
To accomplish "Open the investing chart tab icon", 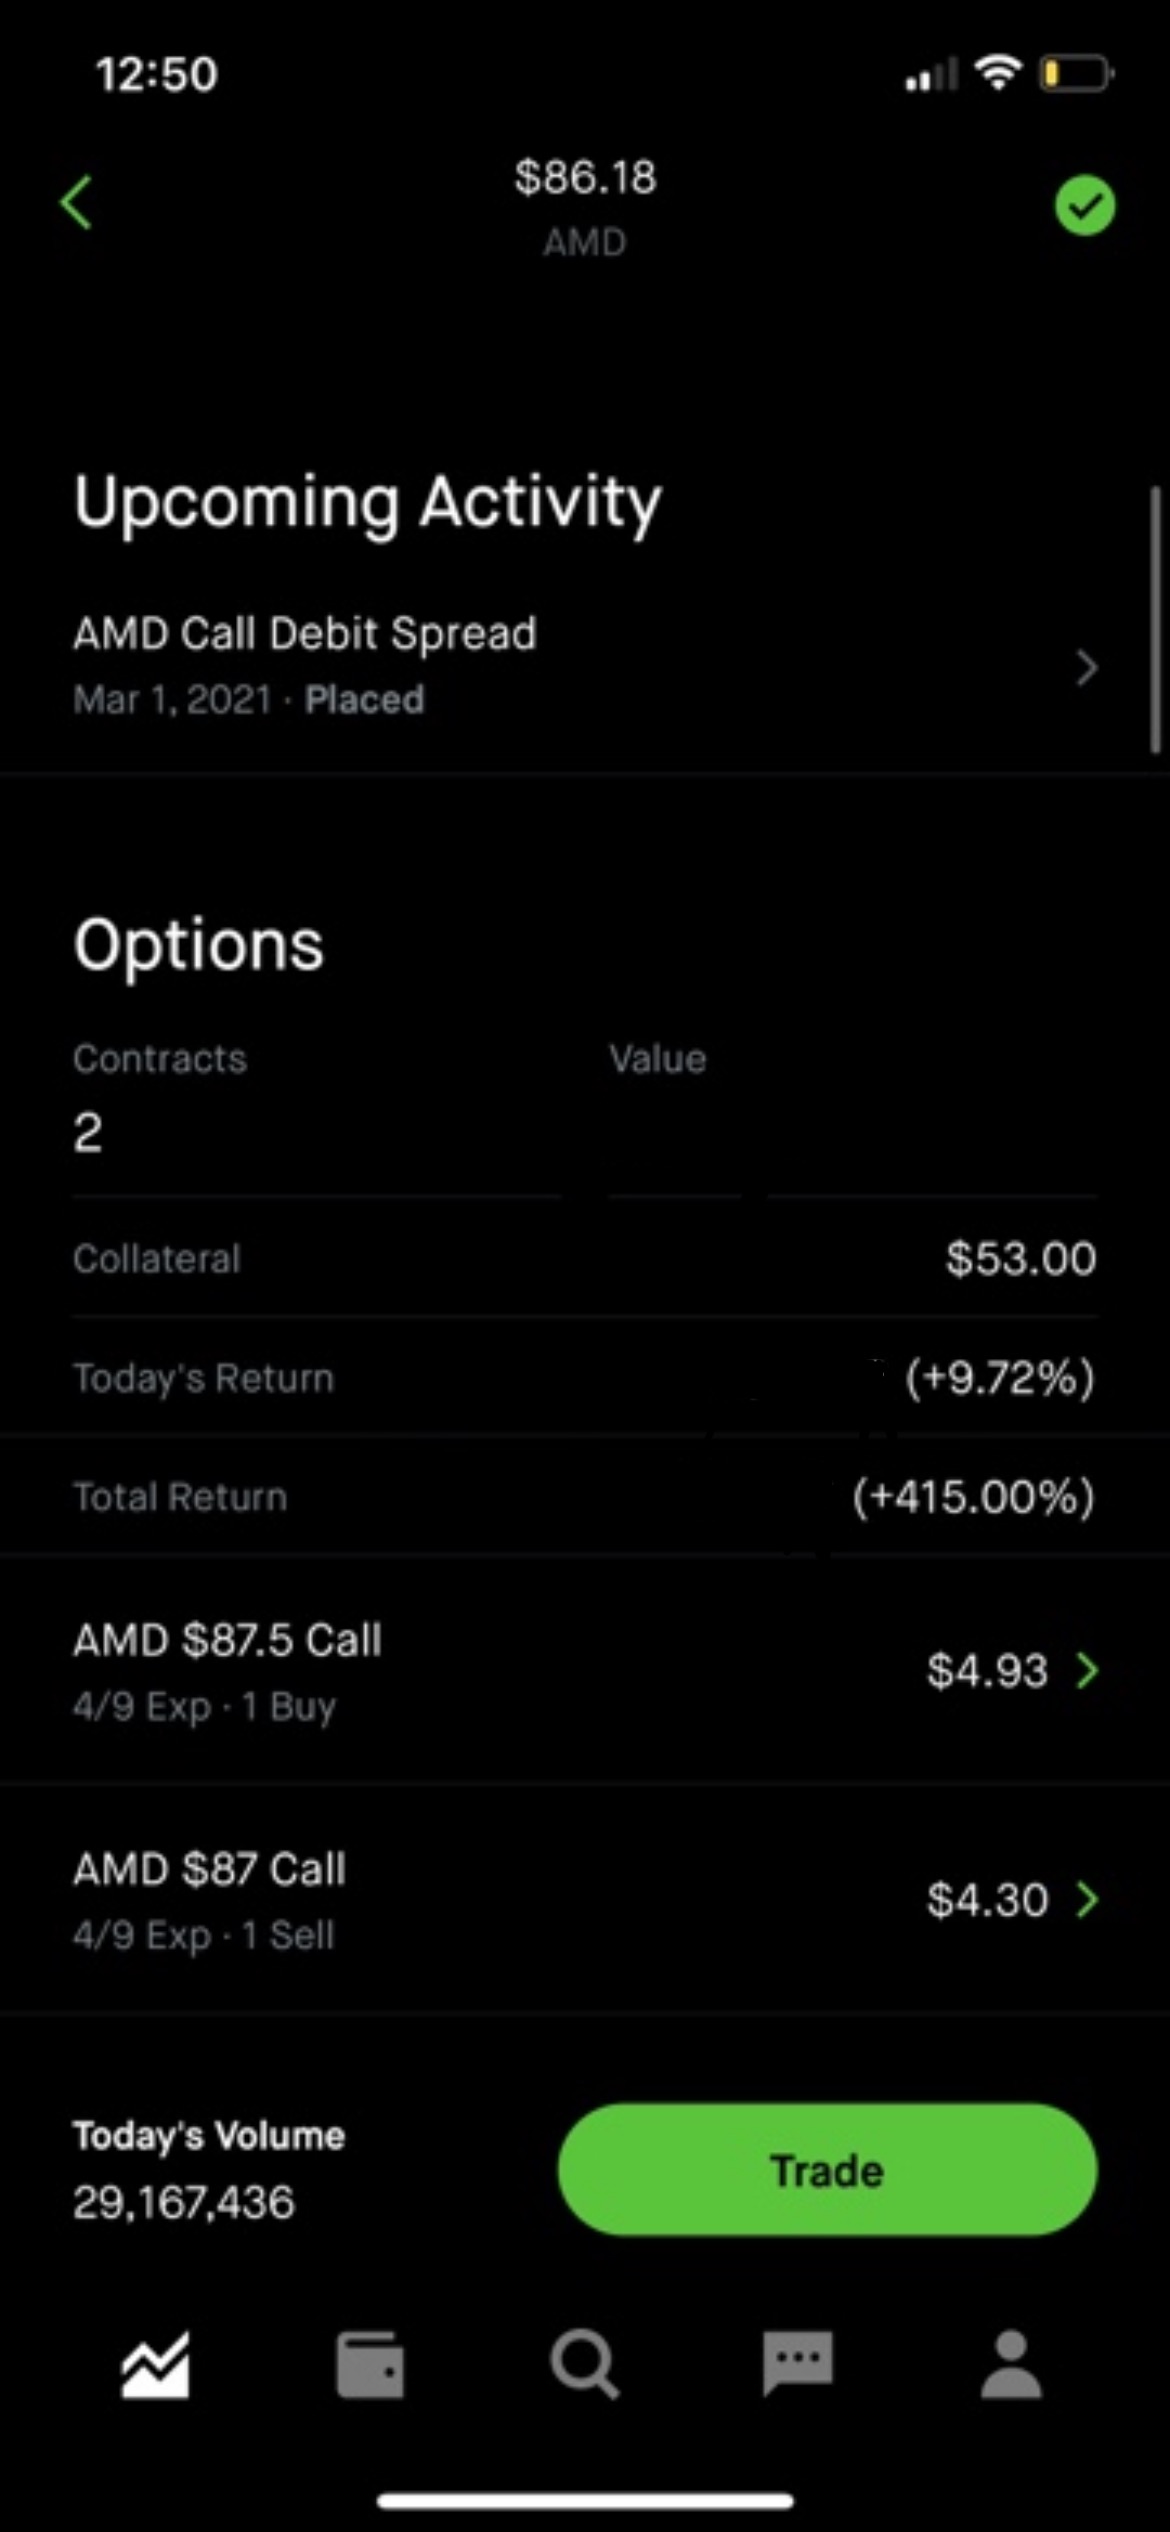I will (156, 2366).
